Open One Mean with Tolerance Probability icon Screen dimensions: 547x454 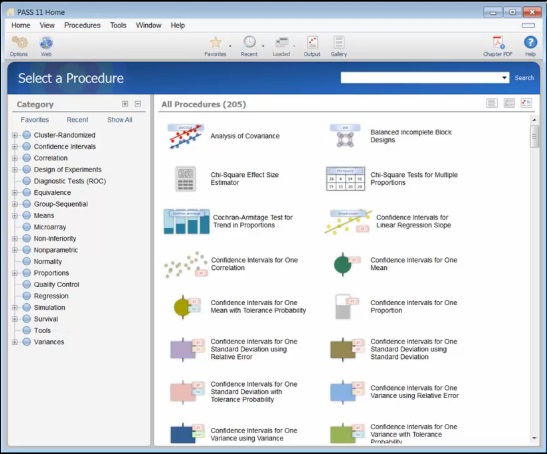(x=187, y=307)
